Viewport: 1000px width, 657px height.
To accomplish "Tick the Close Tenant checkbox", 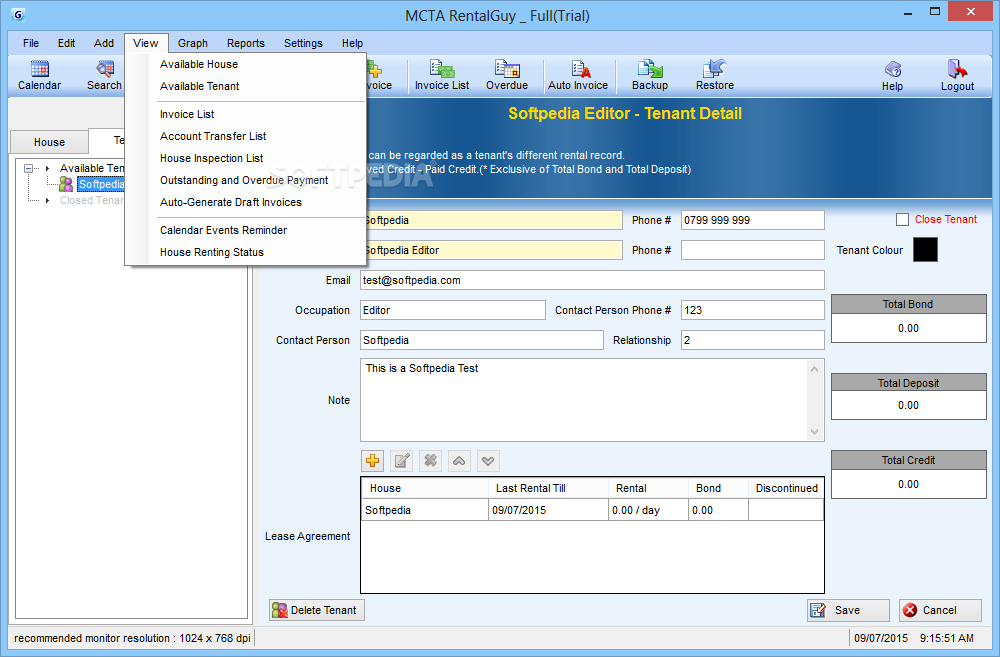I will [x=902, y=219].
